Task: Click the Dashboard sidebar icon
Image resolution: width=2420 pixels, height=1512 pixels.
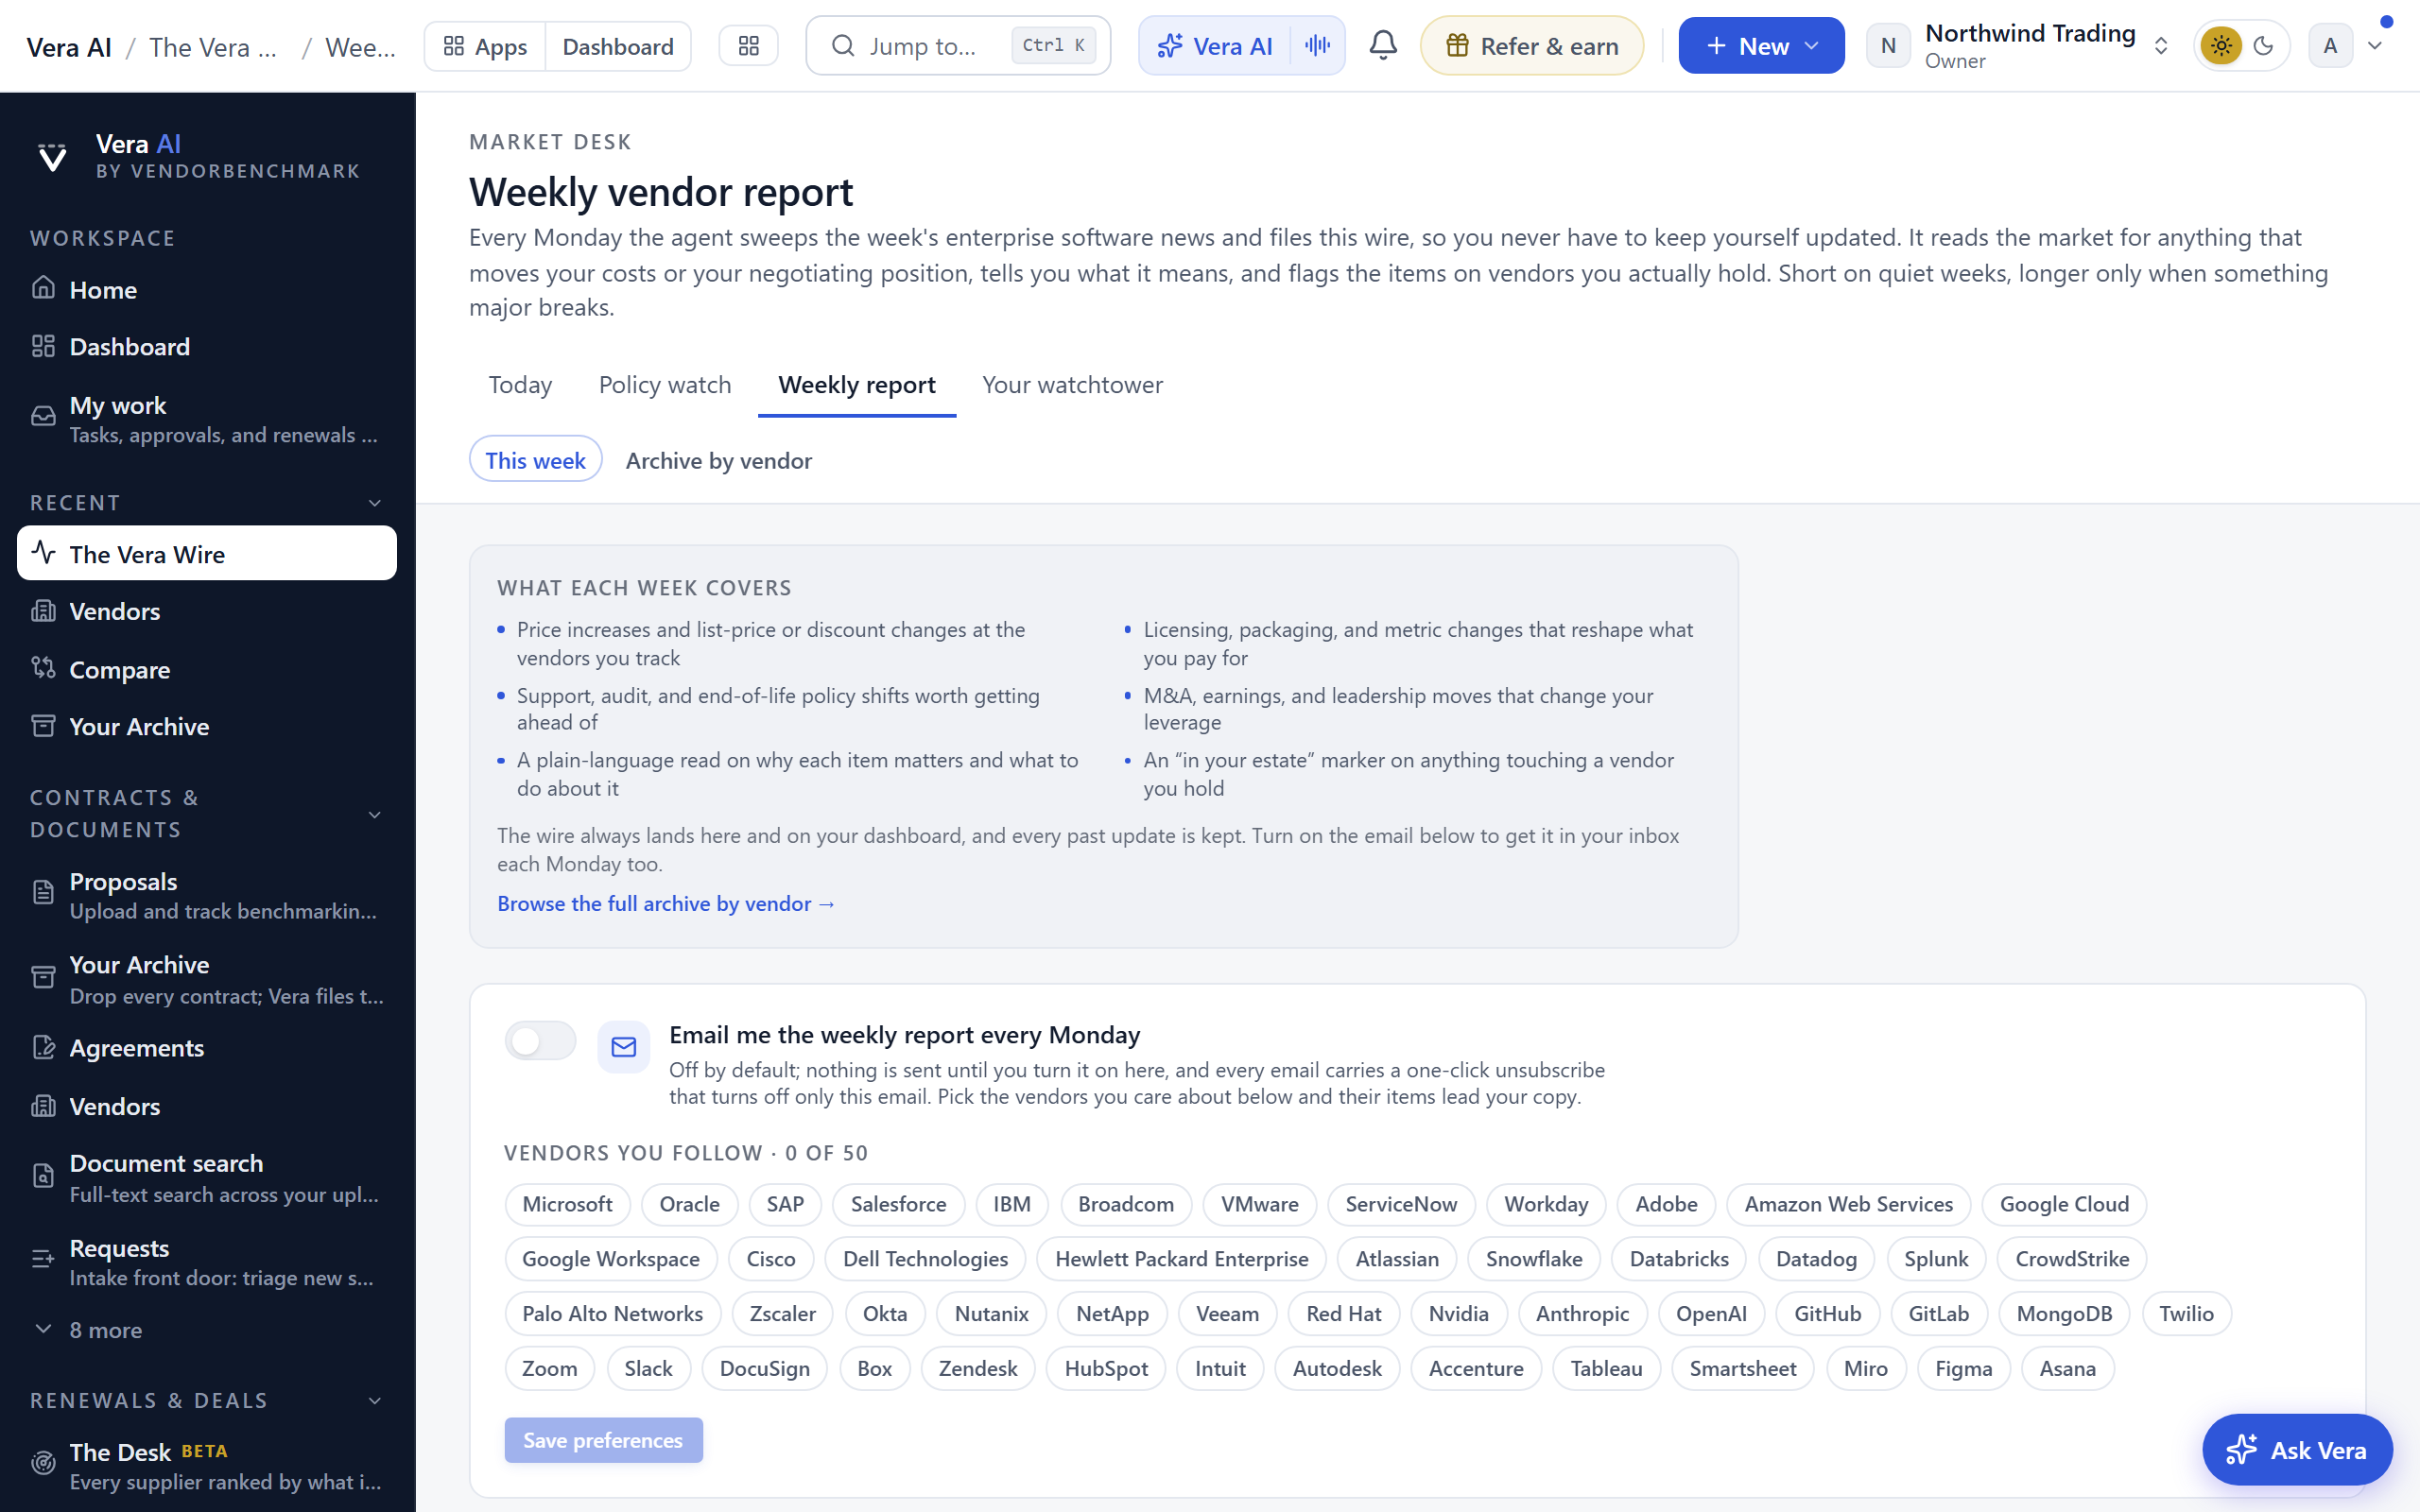Action: (43, 346)
